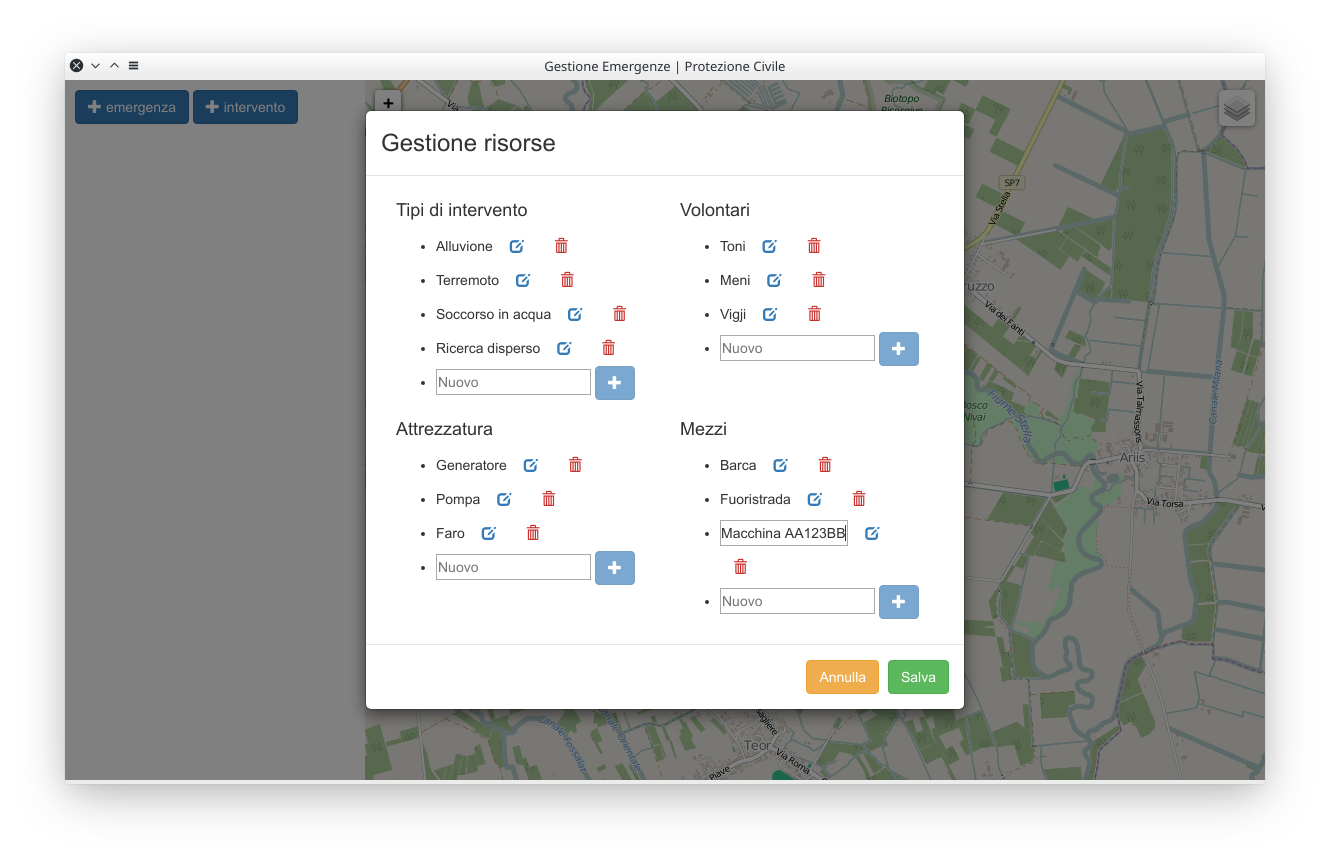1330x861 pixels.
Task: Delete volunteer Toni
Action: pyautogui.click(x=814, y=246)
